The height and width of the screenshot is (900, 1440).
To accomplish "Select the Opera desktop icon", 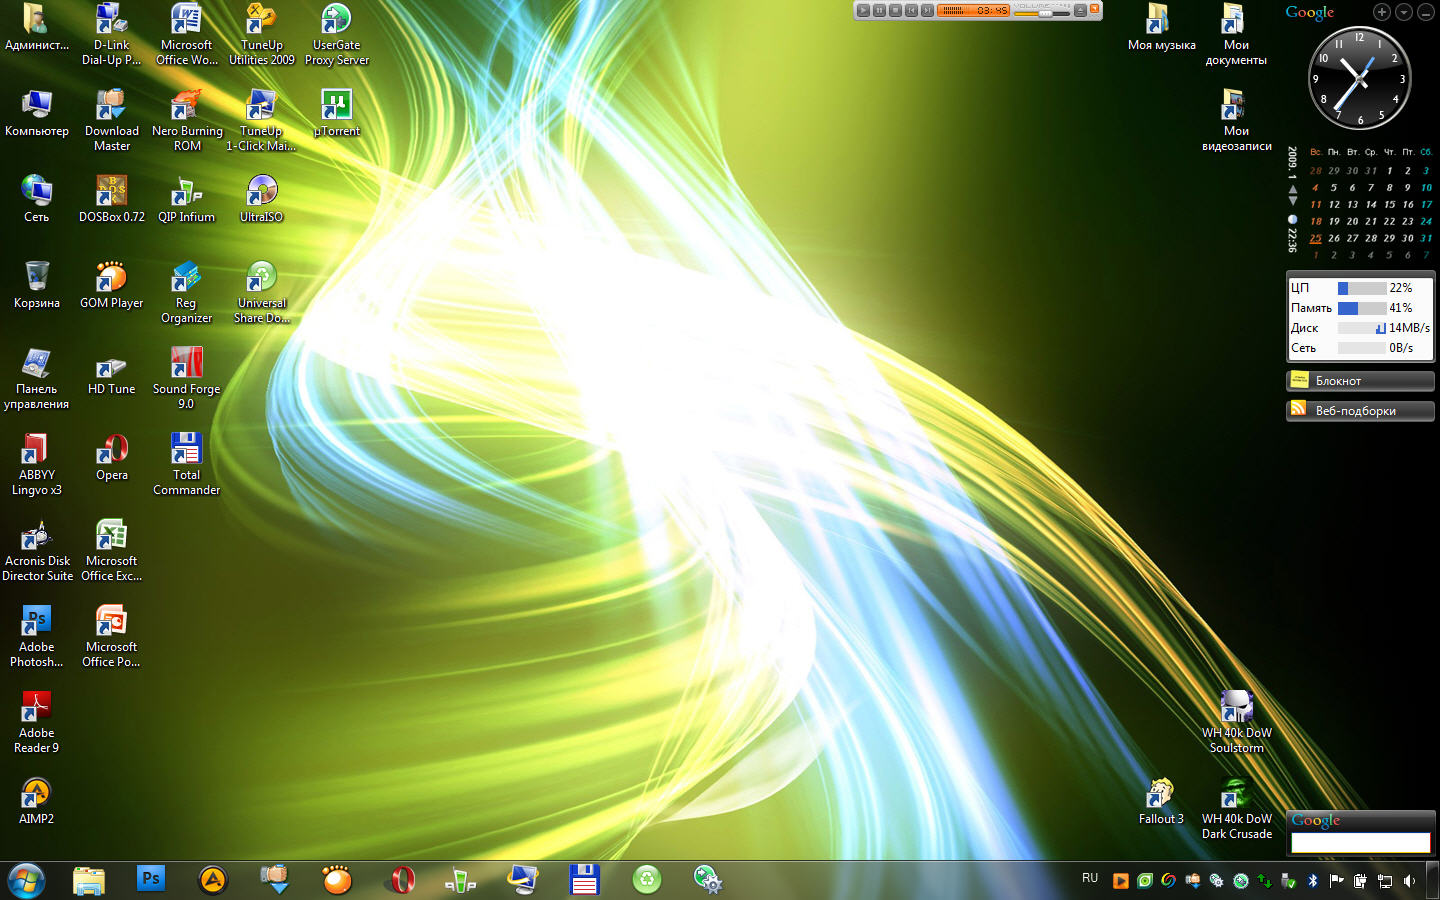I will pos(111,456).
